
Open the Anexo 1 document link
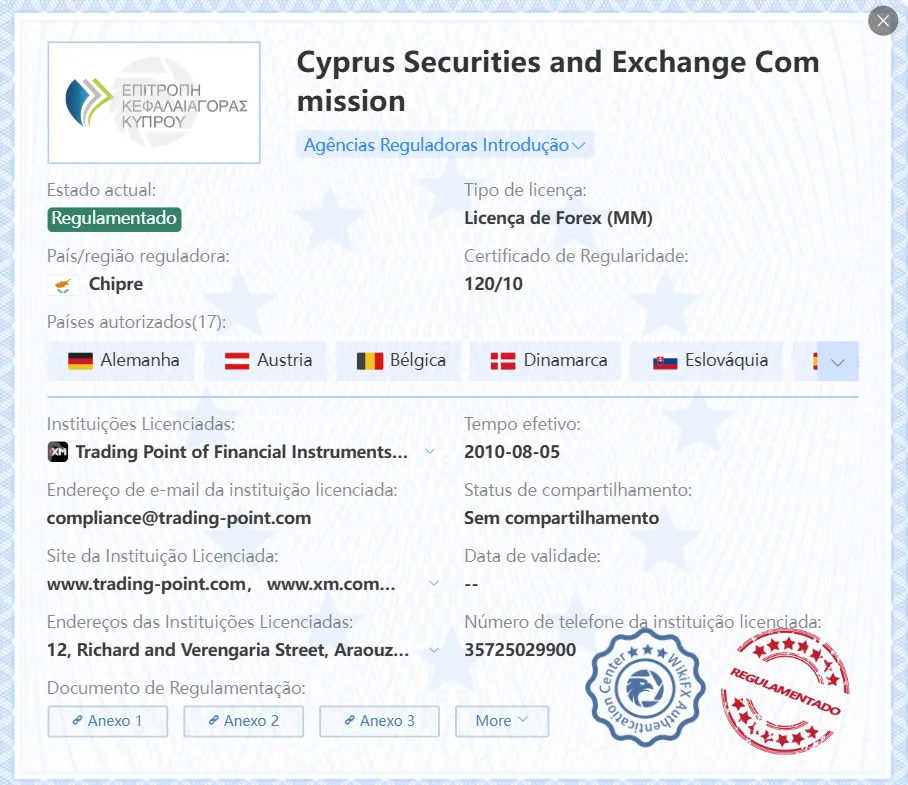coord(108,721)
